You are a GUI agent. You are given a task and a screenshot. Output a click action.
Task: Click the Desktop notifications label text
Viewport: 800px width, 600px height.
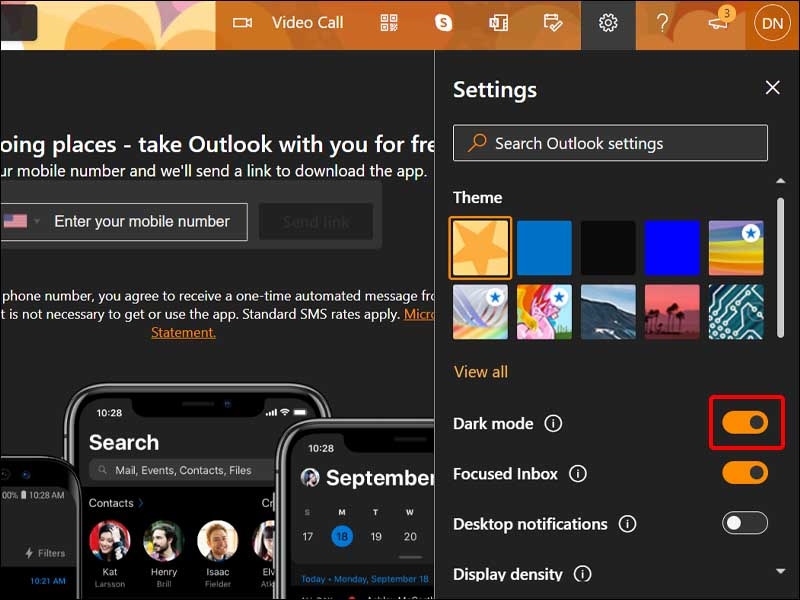pos(530,524)
